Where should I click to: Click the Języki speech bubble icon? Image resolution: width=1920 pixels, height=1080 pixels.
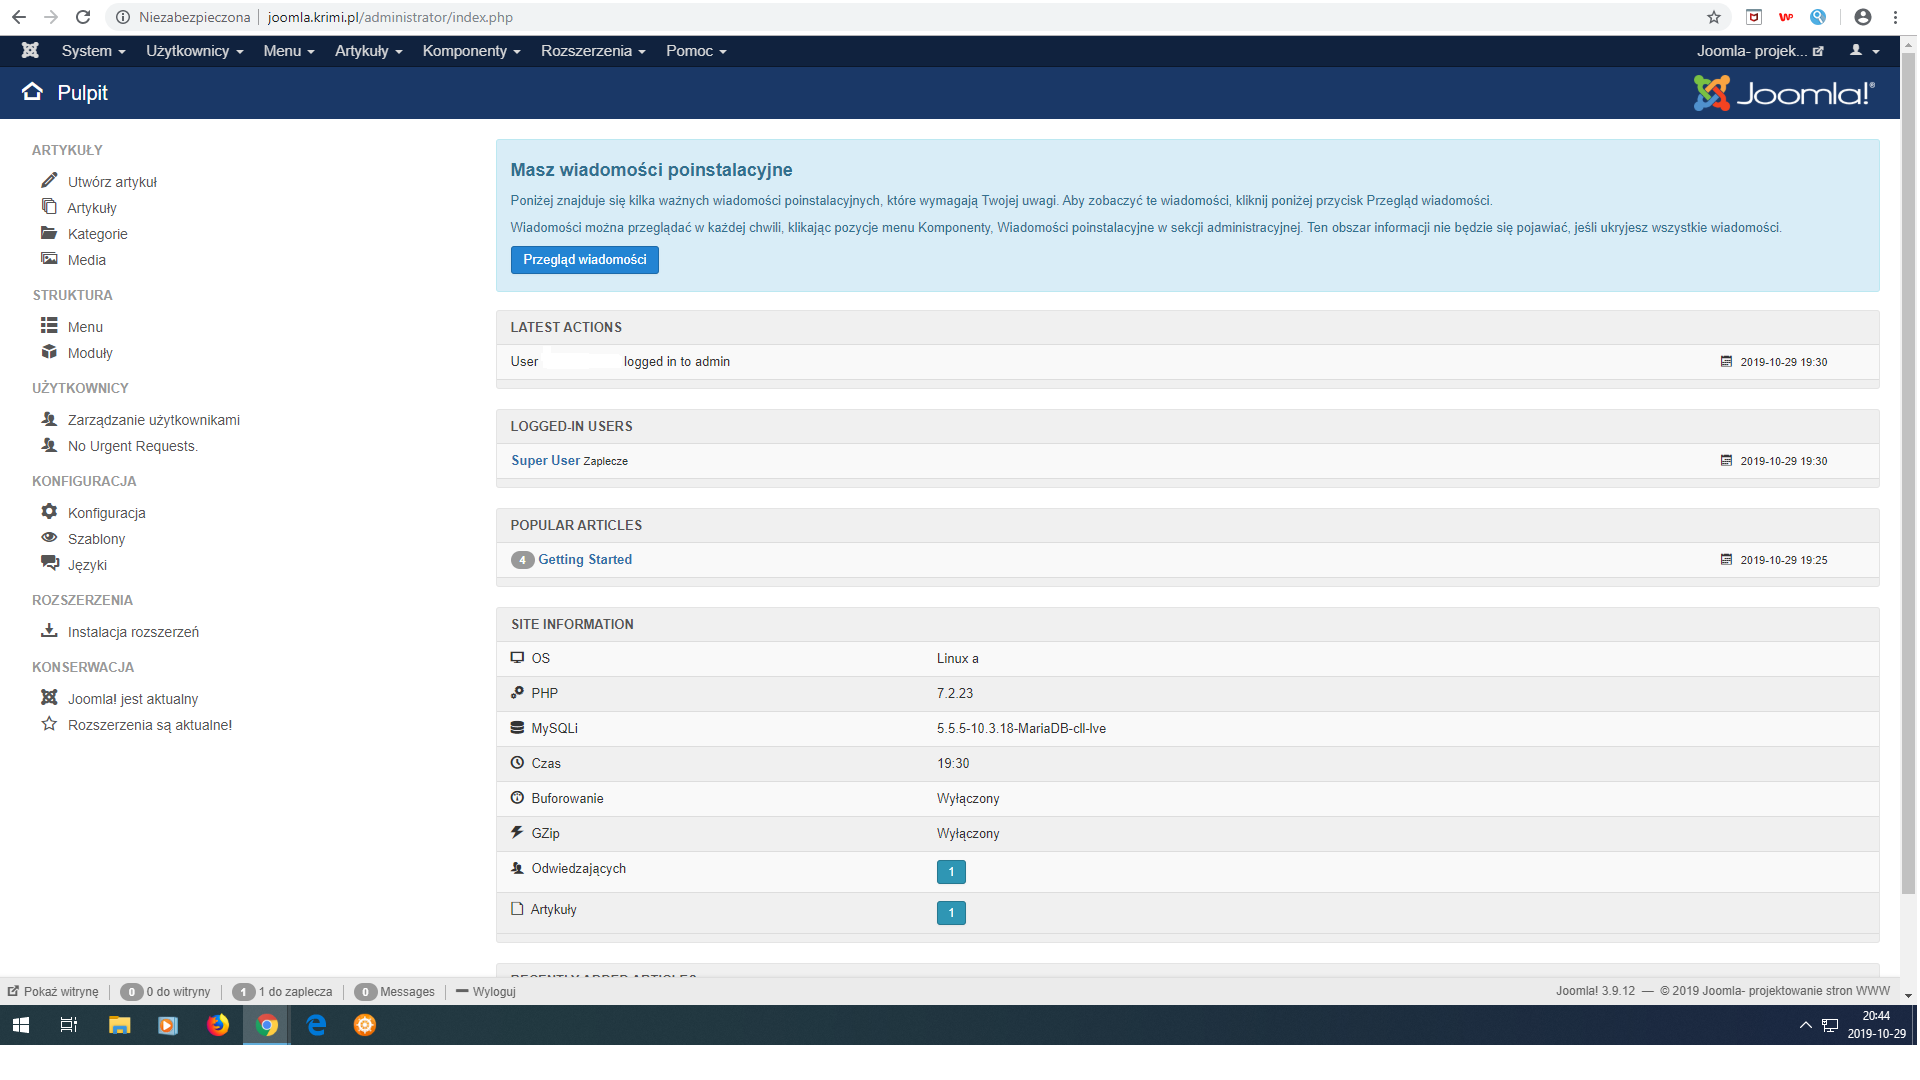49,564
